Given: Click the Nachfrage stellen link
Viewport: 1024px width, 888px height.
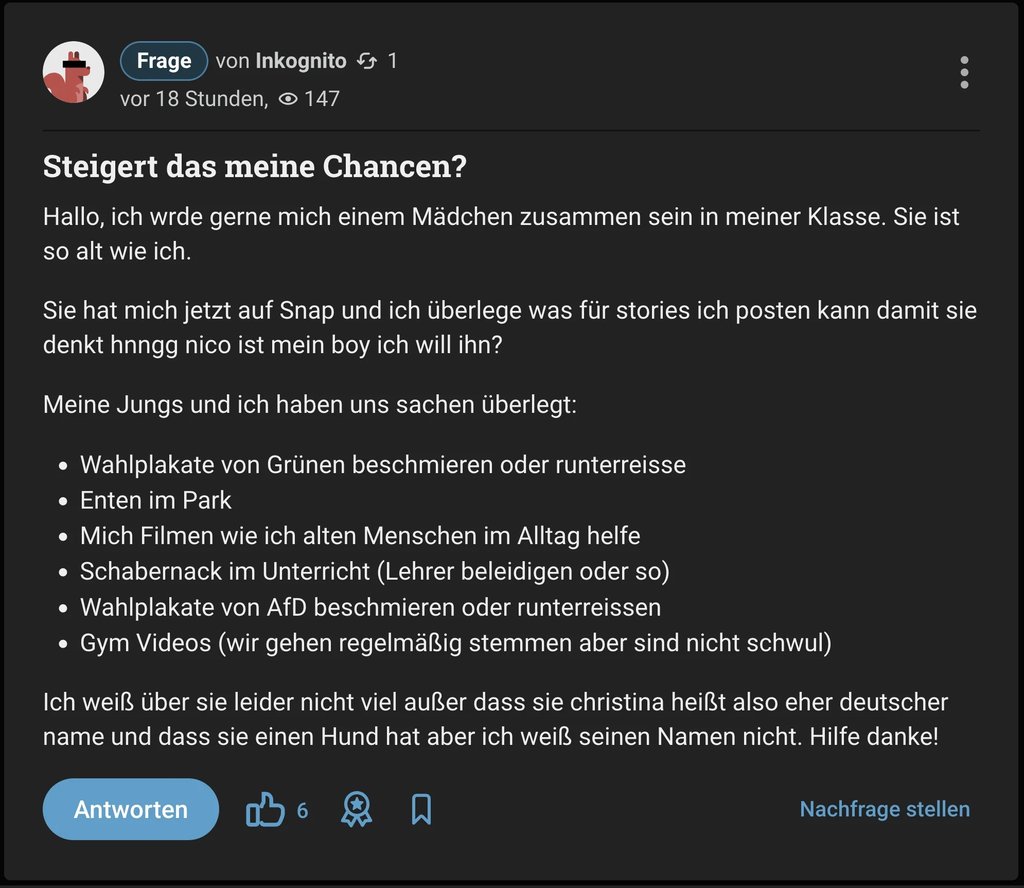Looking at the screenshot, I should pos(884,809).
